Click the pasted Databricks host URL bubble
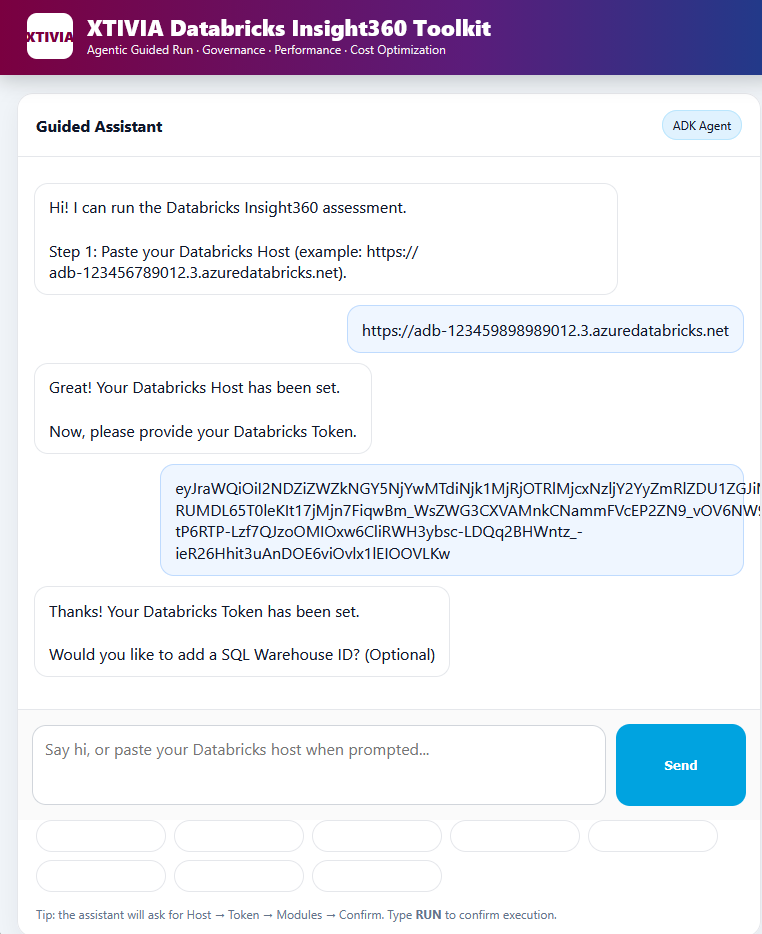 [x=545, y=329]
